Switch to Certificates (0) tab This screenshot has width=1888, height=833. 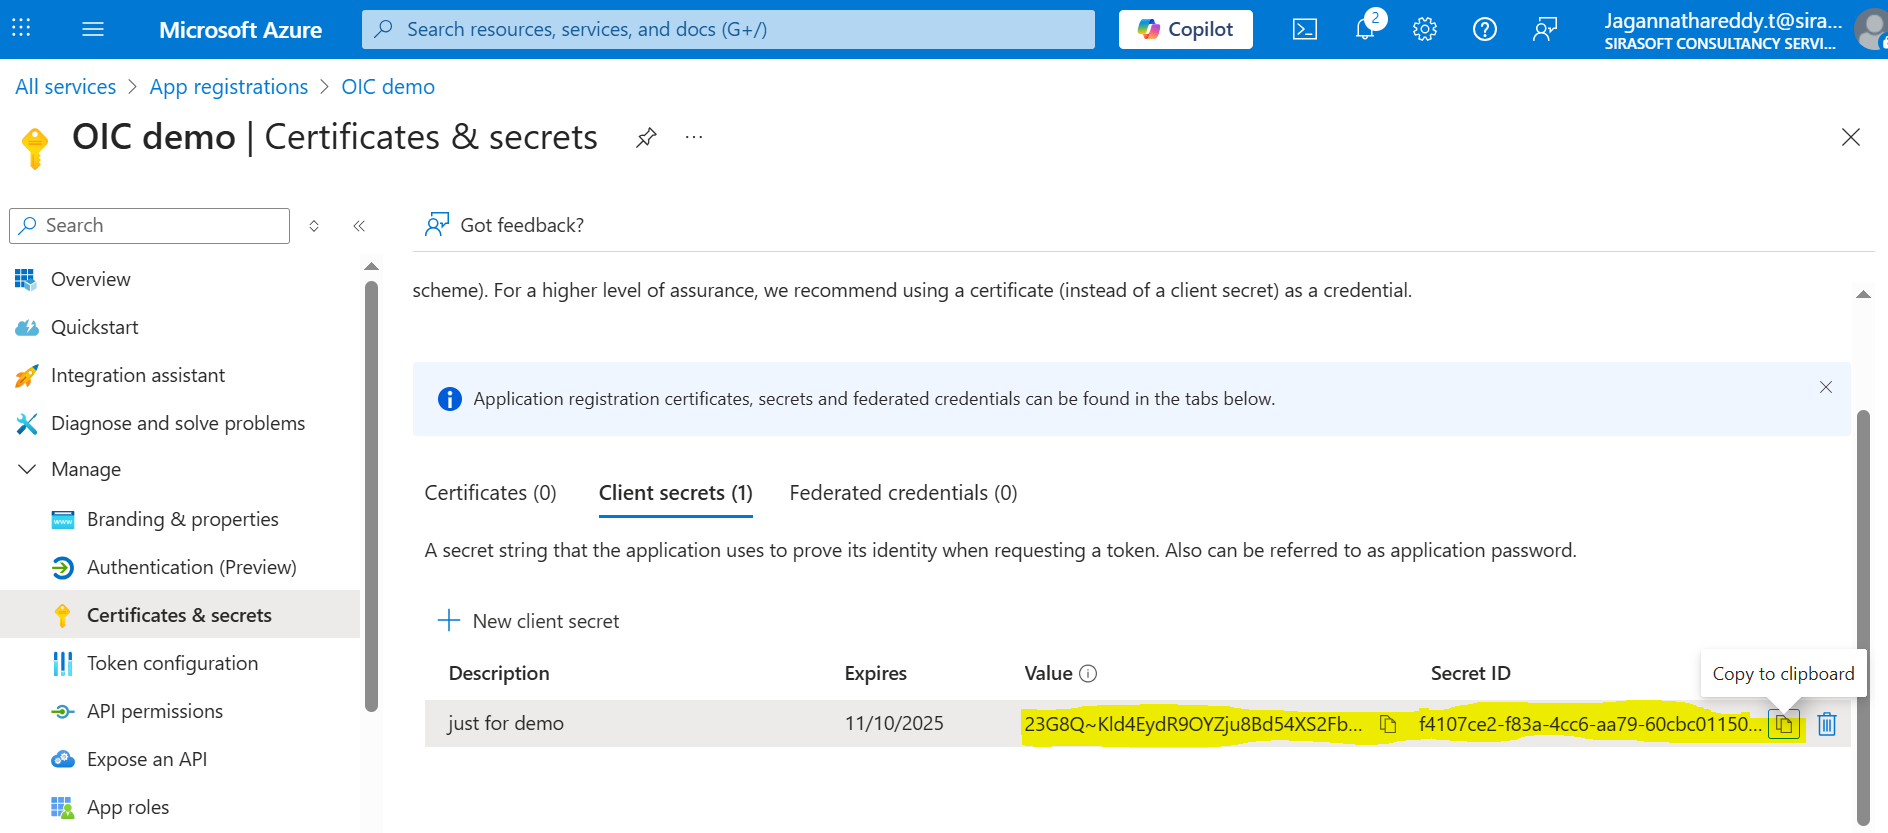490,493
